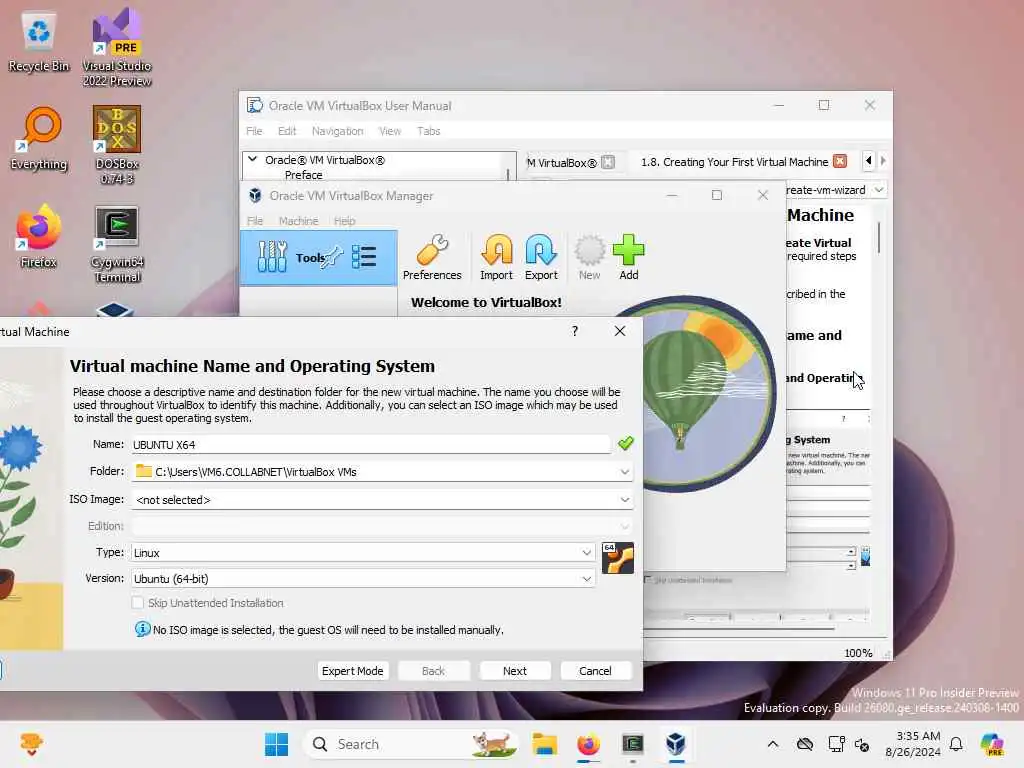Select the Tools item in Manager sidebar
This screenshot has width=1024, height=768.
tap(318, 257)
